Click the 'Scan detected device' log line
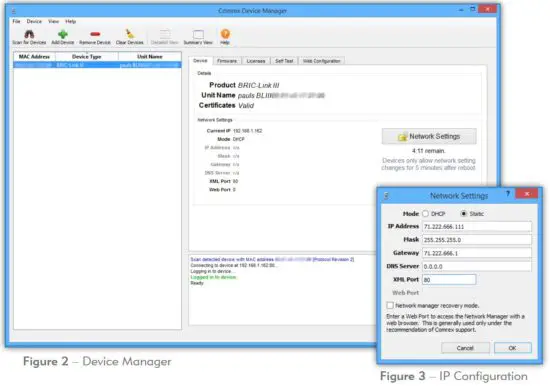 click(272, 259)
